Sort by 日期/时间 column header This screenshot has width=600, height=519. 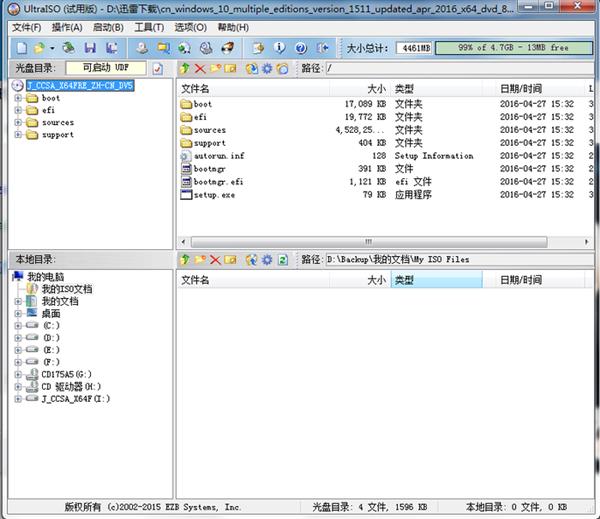(x=520, y=88)
